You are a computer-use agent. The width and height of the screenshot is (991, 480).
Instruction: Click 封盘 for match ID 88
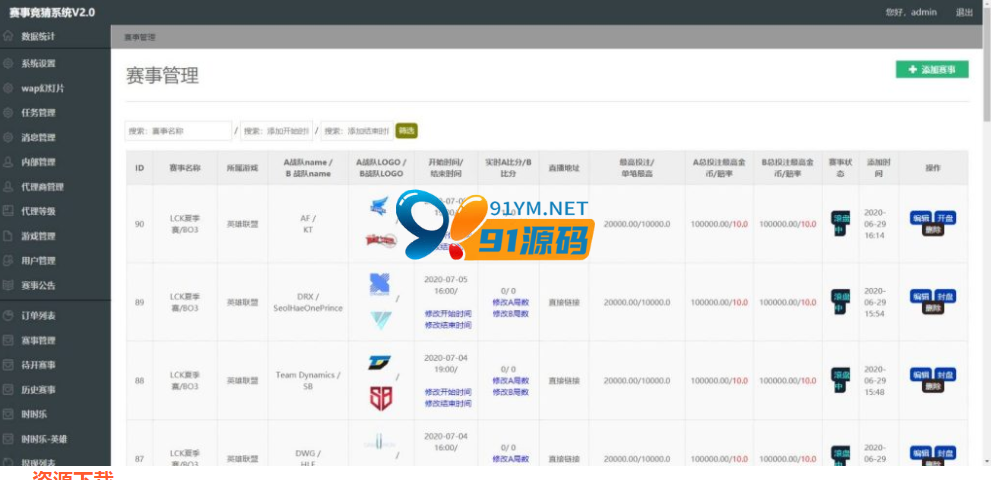[945, 374]
